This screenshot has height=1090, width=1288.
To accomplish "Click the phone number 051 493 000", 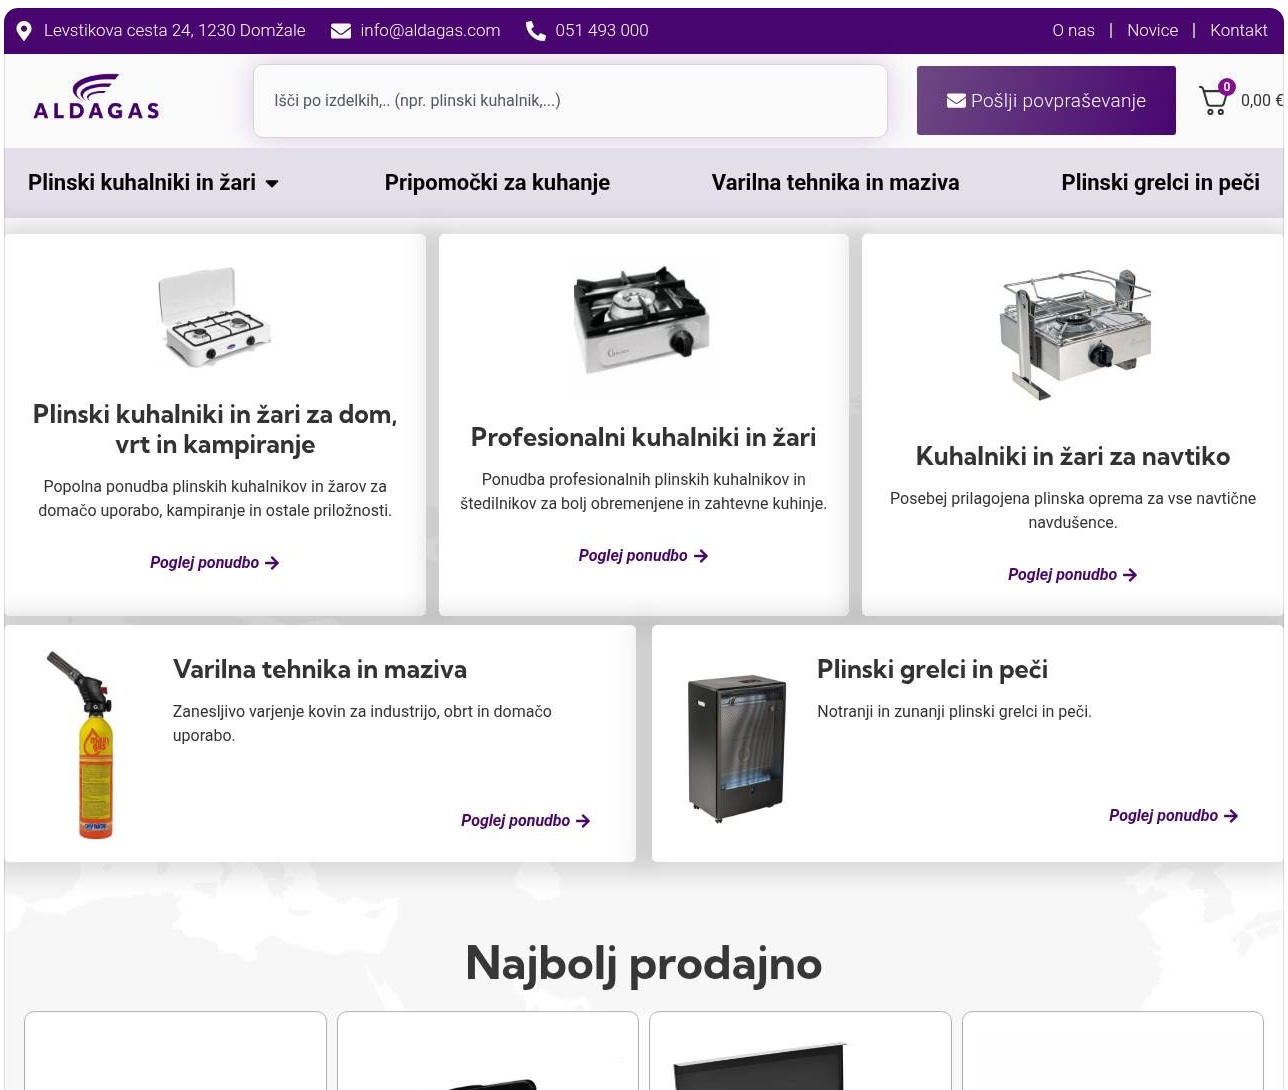I will click(602, 31).
